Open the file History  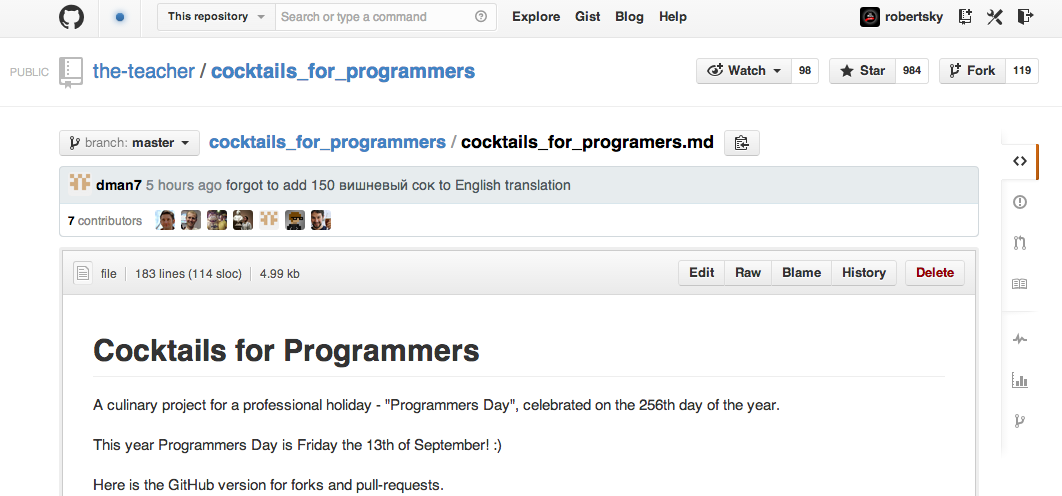(864, 272)
